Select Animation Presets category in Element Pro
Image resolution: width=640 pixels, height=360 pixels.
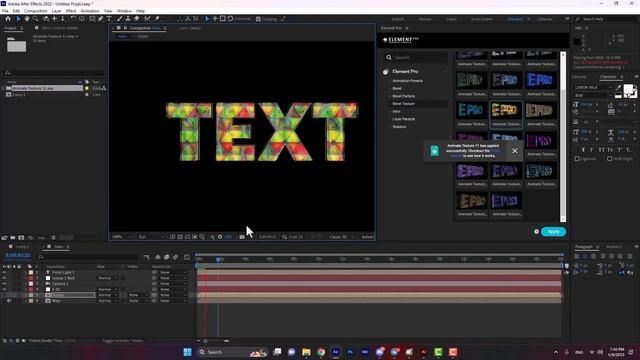click(x=407, y=81)
